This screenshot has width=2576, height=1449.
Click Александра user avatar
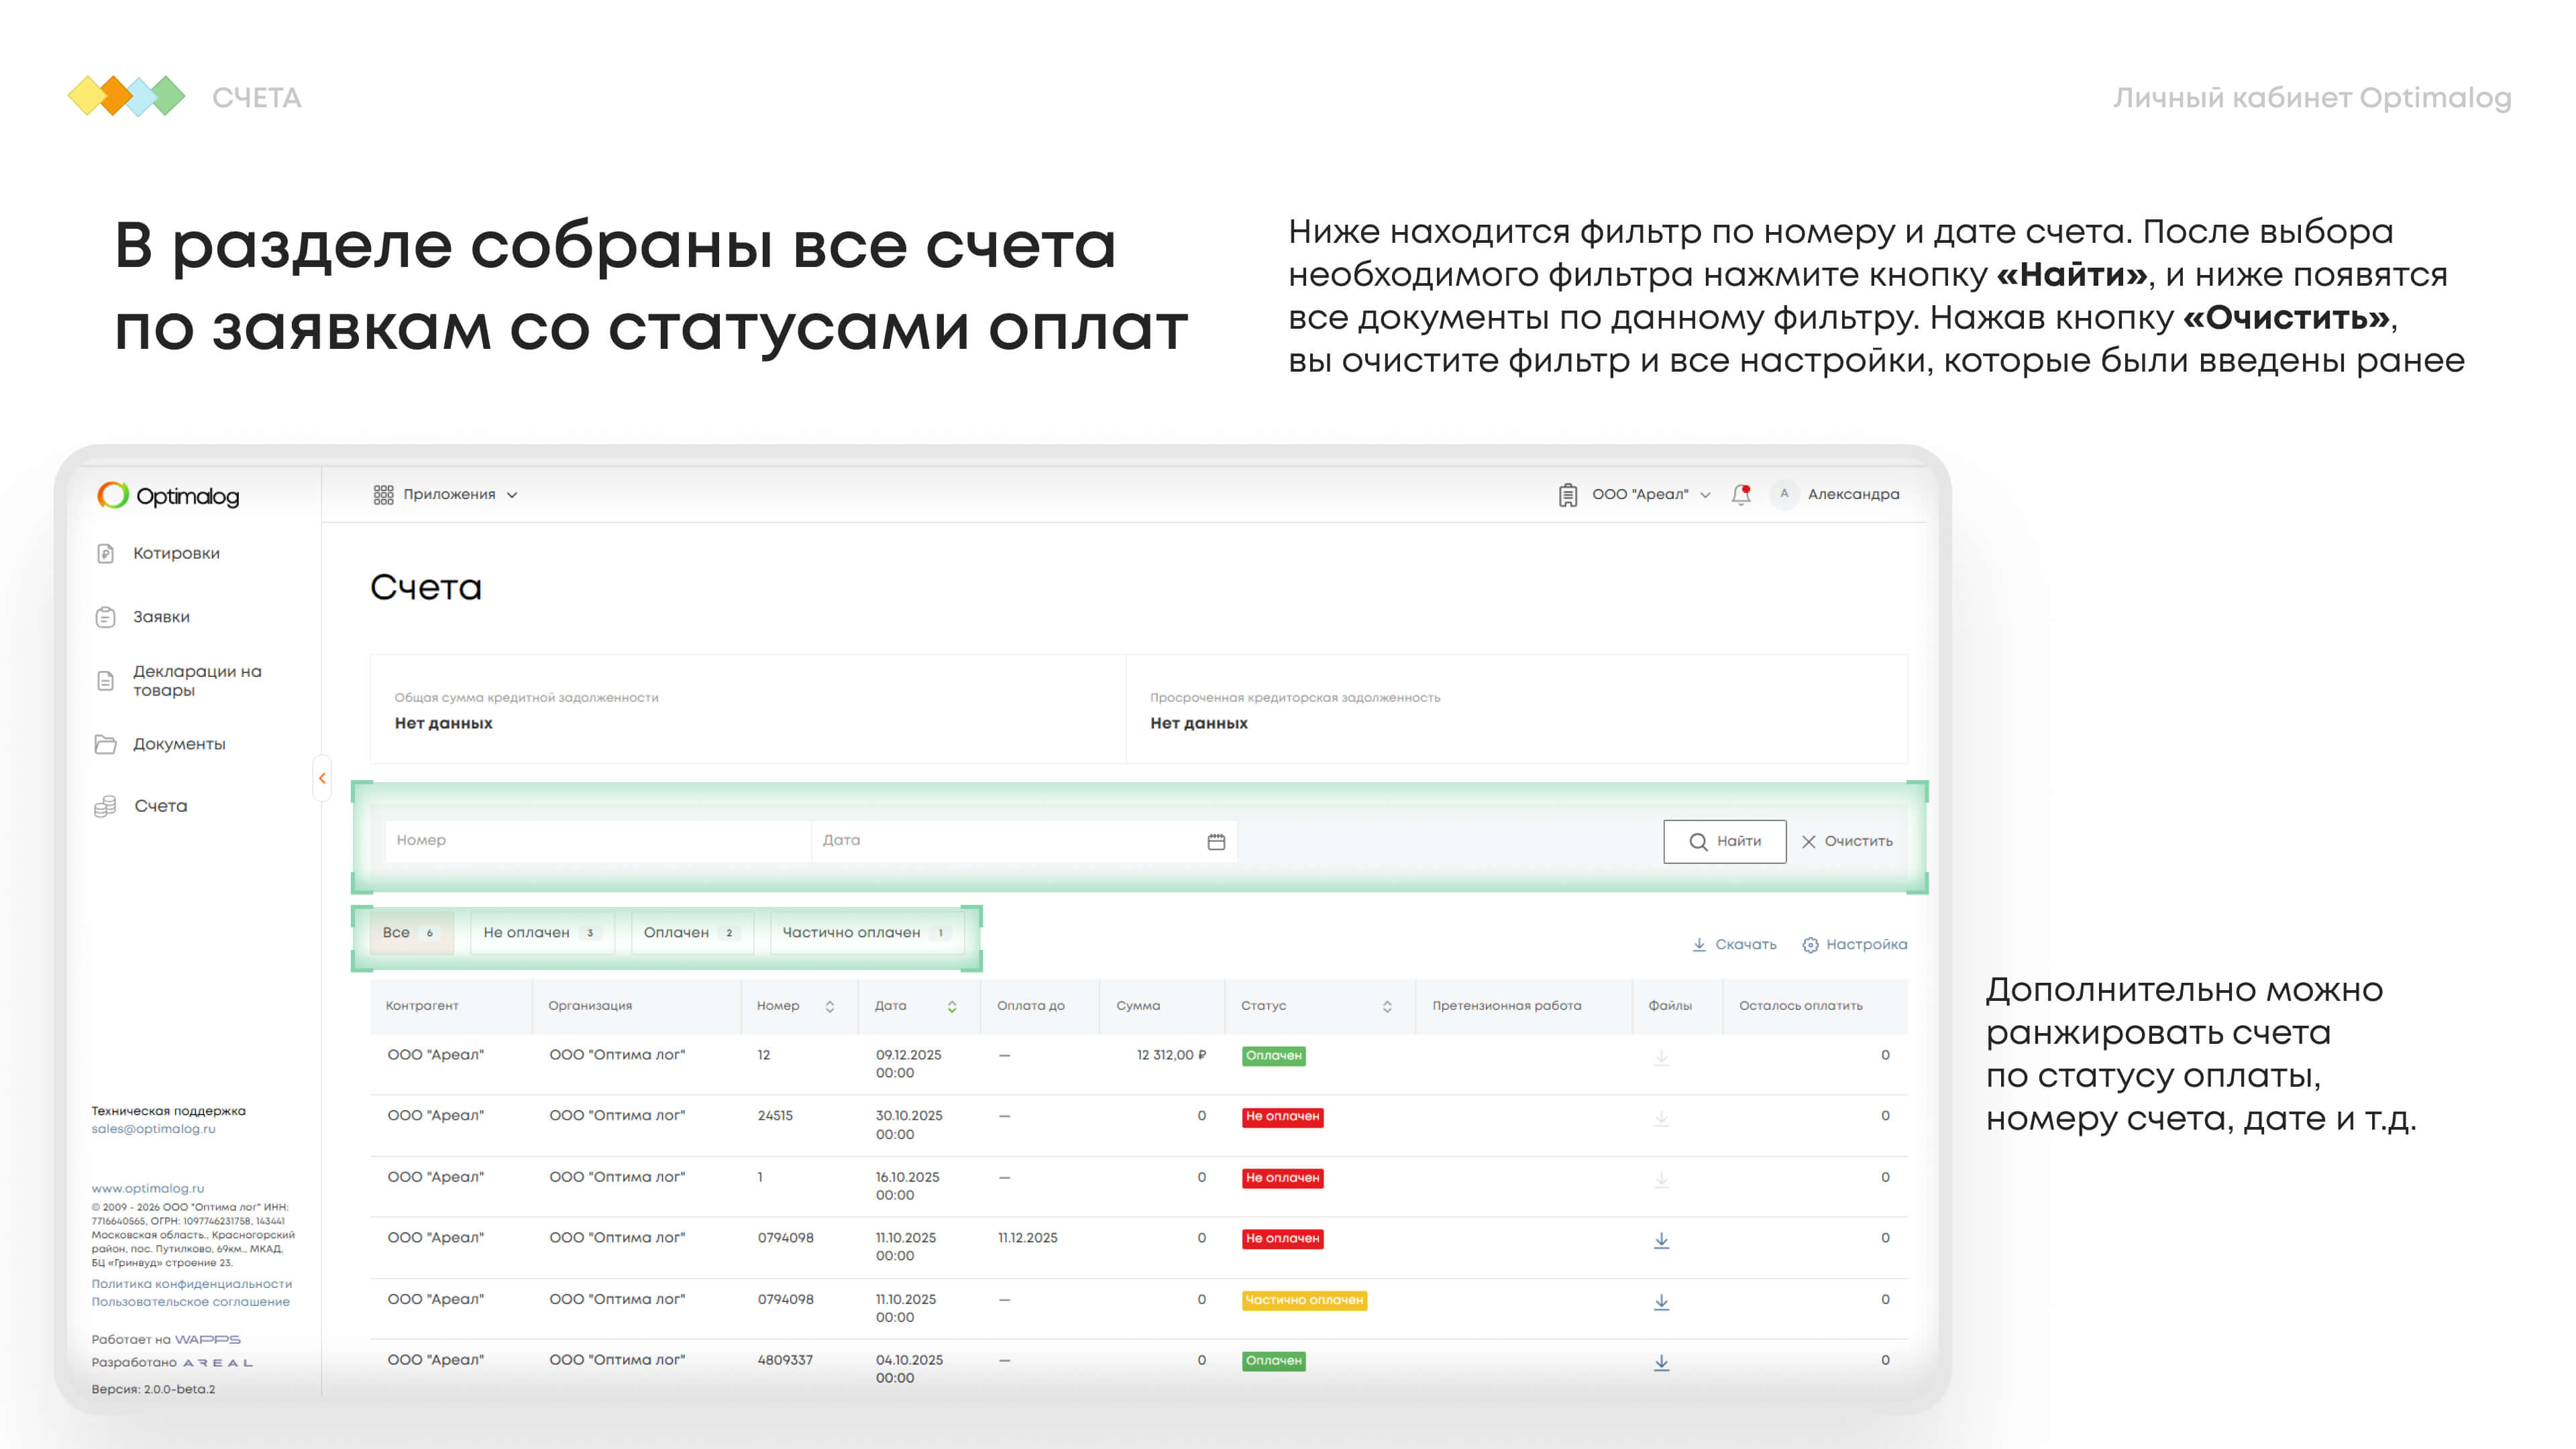click(x=1784, y=494)
